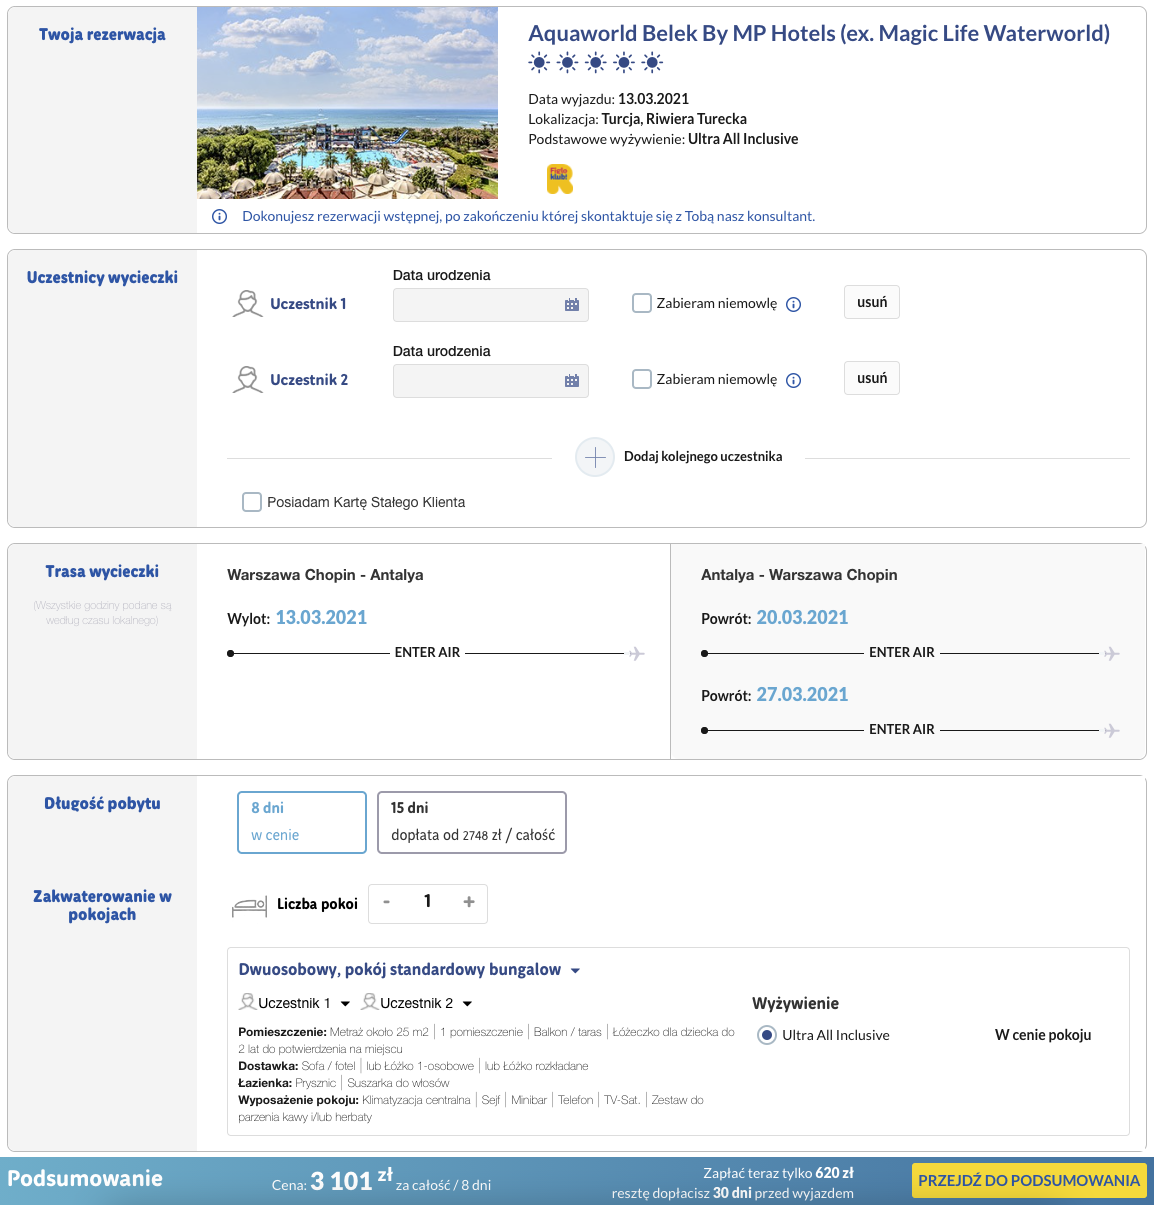Screen dimensions: 1154x1205
Task: Click Wyżywienie heading
Action: pos(796,1004)
